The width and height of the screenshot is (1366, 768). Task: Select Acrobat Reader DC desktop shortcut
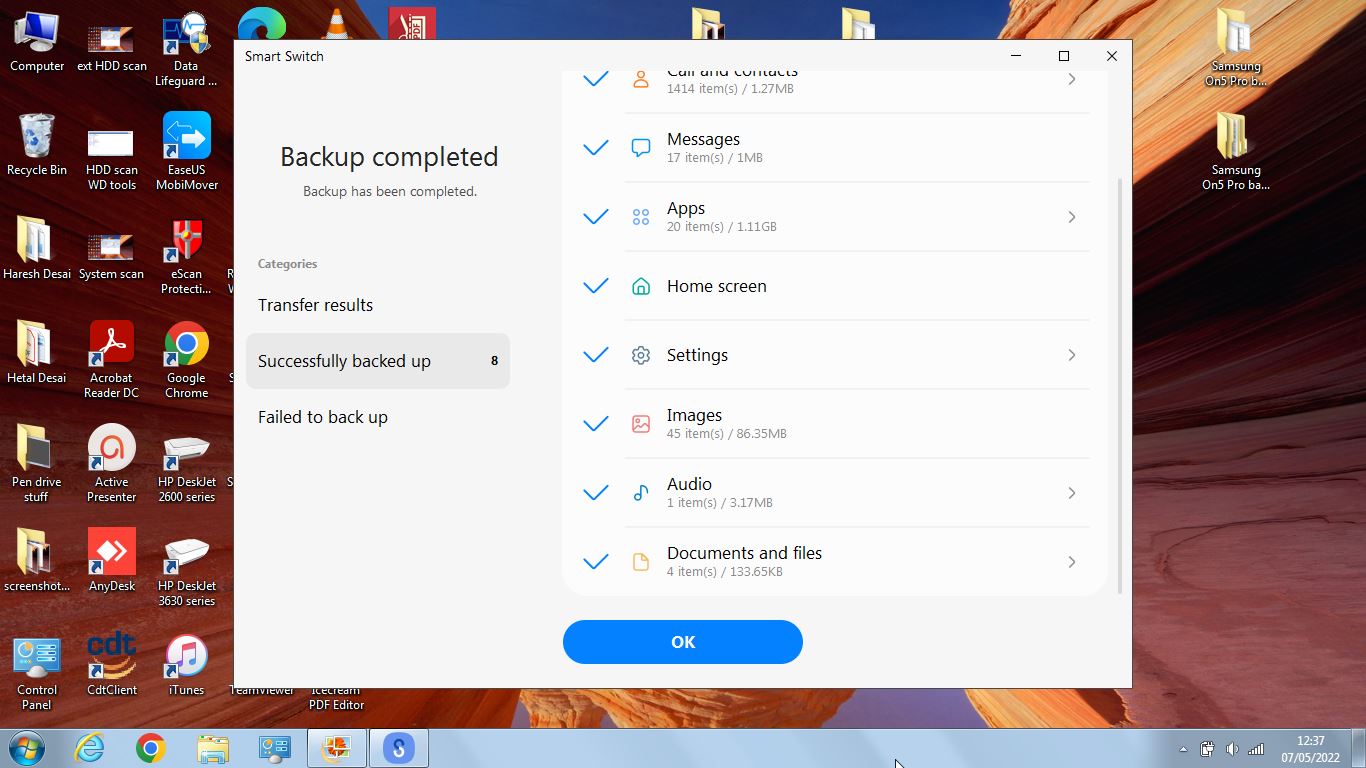point(111,360)
